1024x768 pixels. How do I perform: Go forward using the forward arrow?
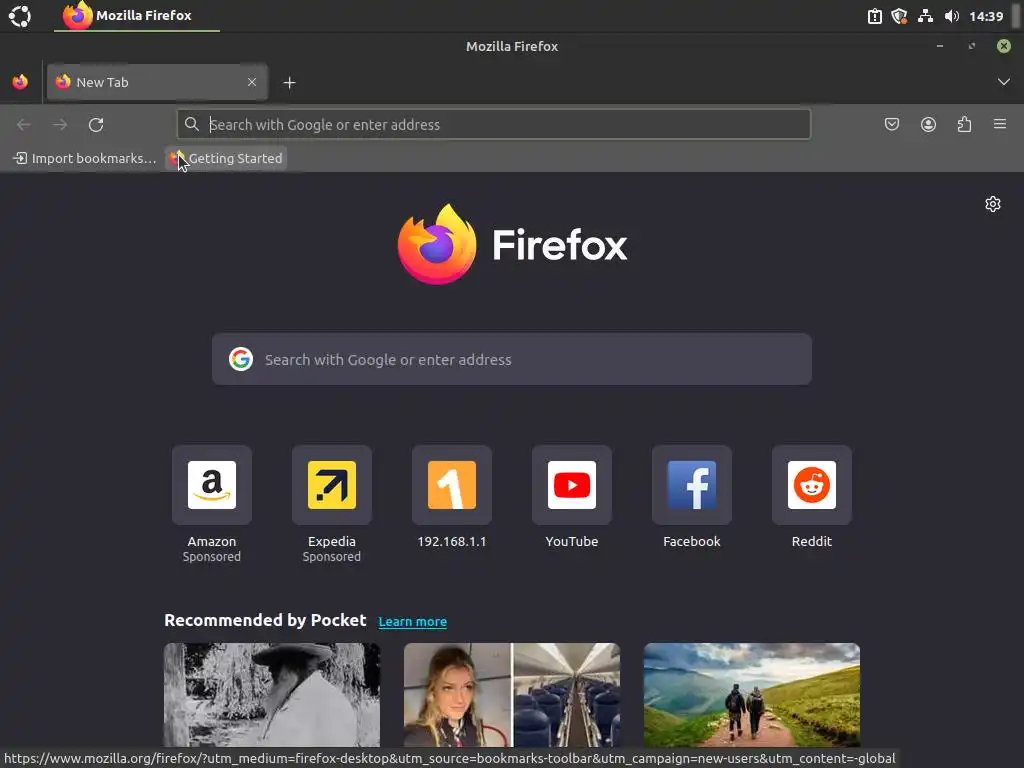coord(60,125)
